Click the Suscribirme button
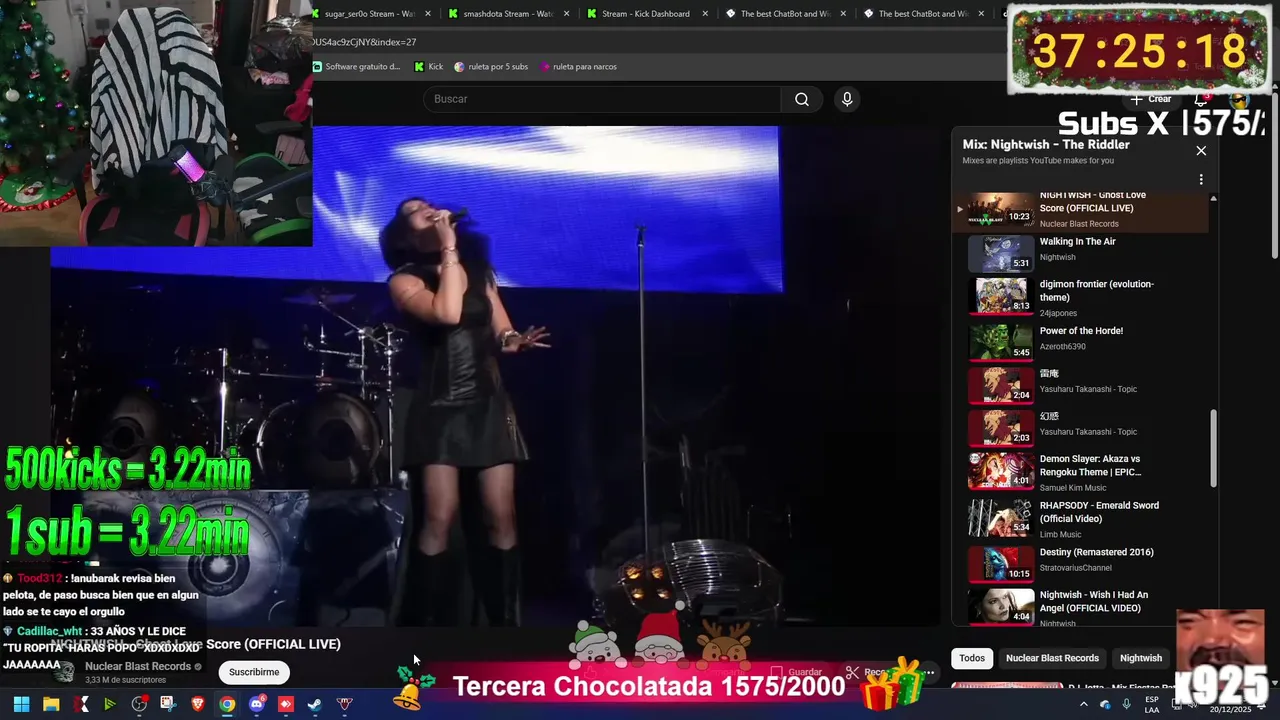1280x720 pixels. click(254, 672)
